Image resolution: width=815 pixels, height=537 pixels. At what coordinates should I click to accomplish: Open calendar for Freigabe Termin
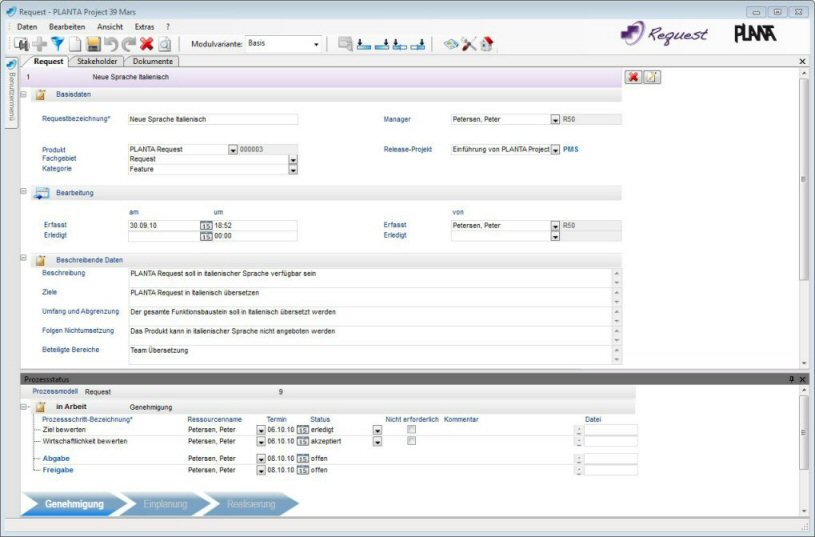point(303,470)
